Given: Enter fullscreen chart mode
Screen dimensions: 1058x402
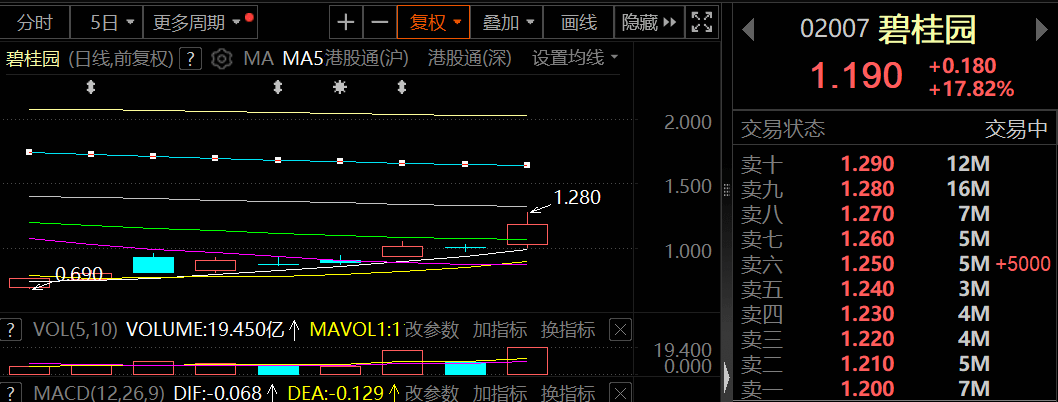Looking at the screenshot, I should pos(703,21).
